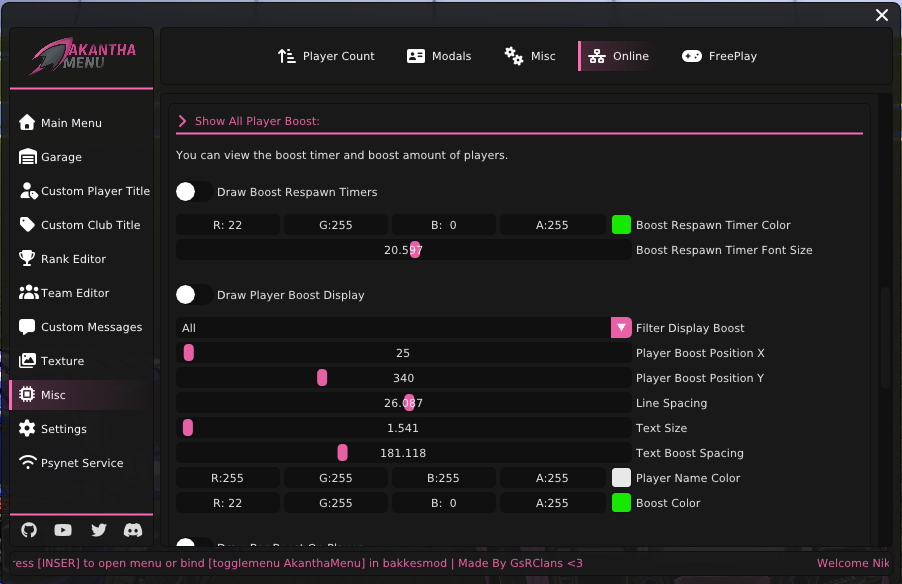Open Psynet Service in sidebar
This screenshot has width=902, height=584.
[x=82, y=463]
